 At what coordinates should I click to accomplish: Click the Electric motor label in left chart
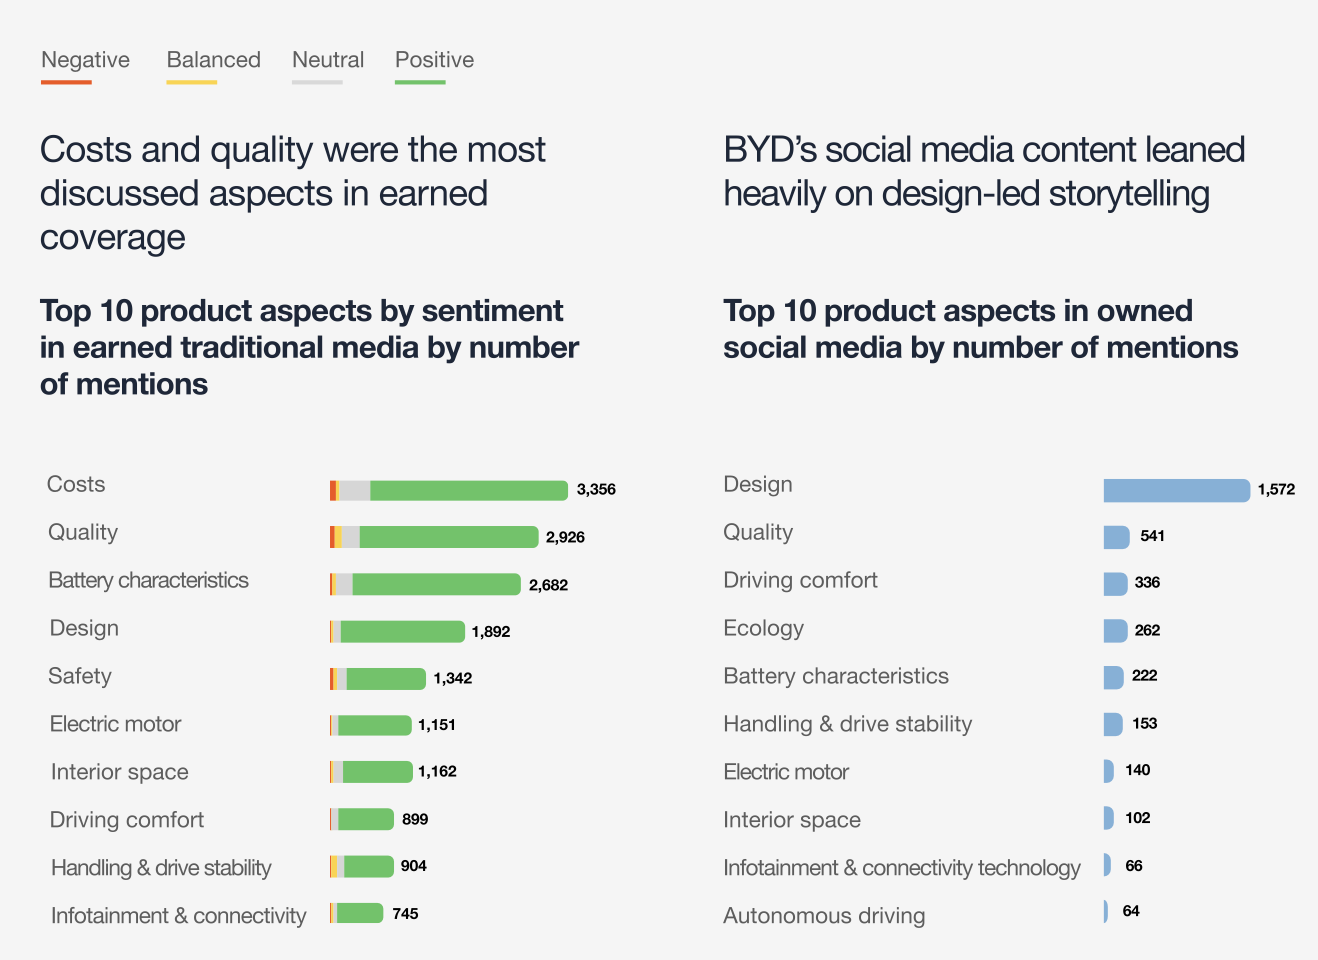point(116,724)
